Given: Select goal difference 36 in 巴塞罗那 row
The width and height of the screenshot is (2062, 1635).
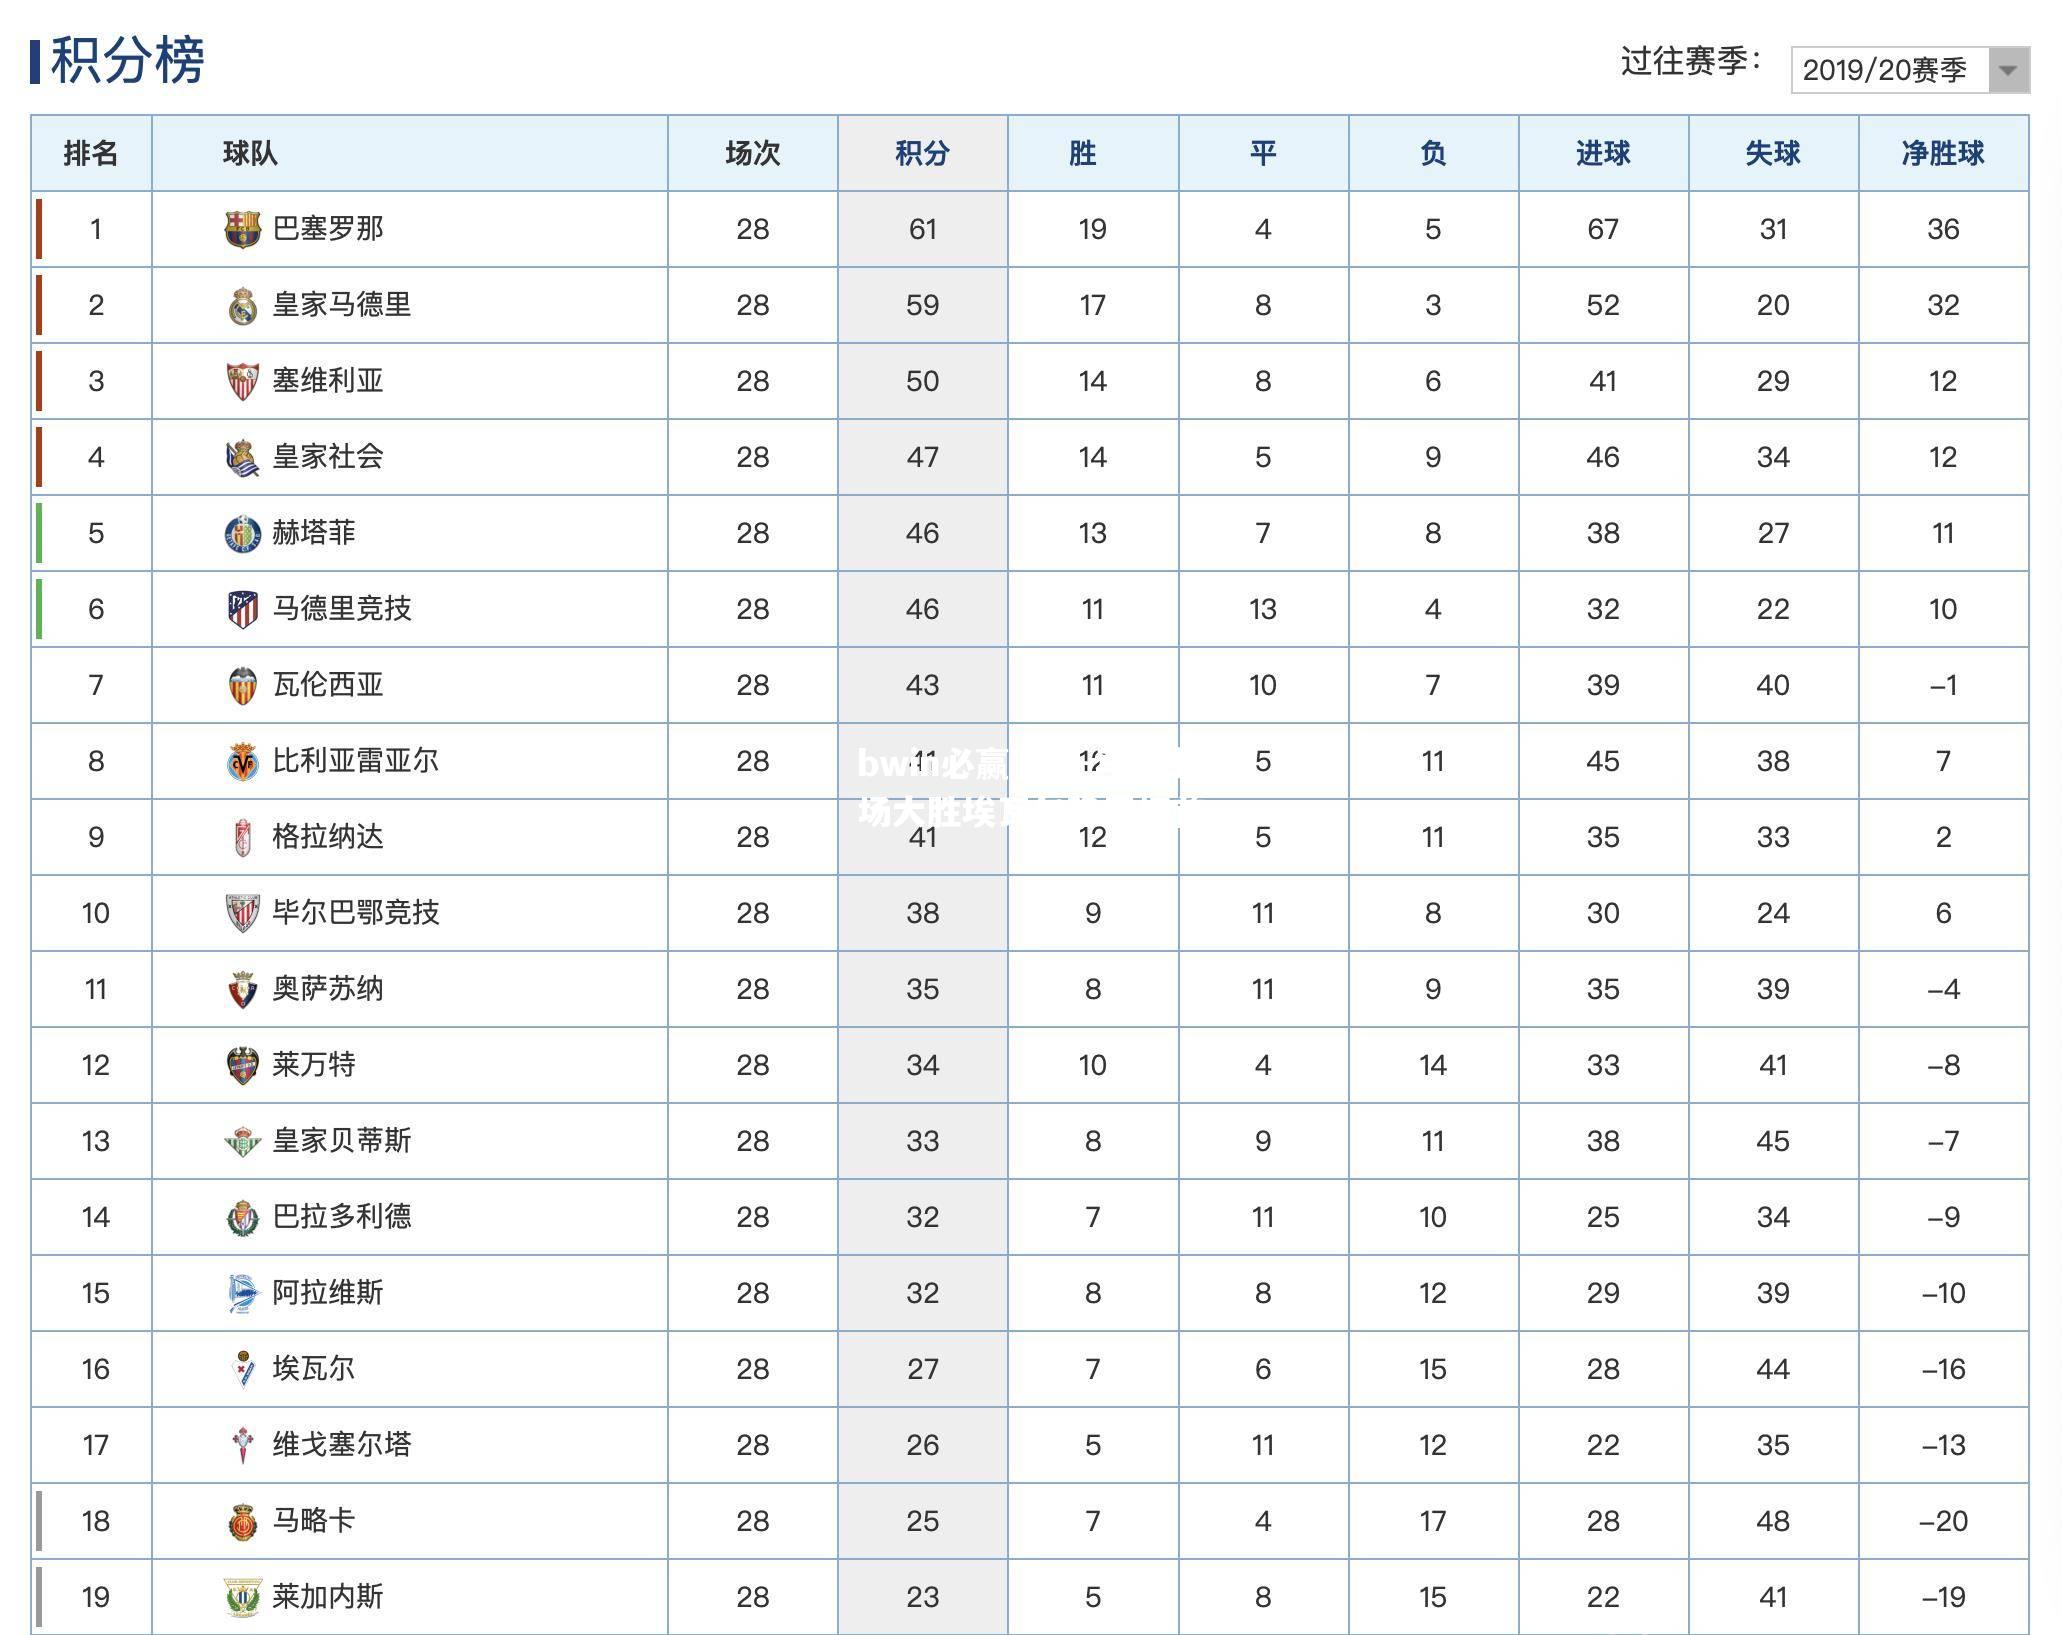Looking at the screenshot, I should pos(1943,229).
